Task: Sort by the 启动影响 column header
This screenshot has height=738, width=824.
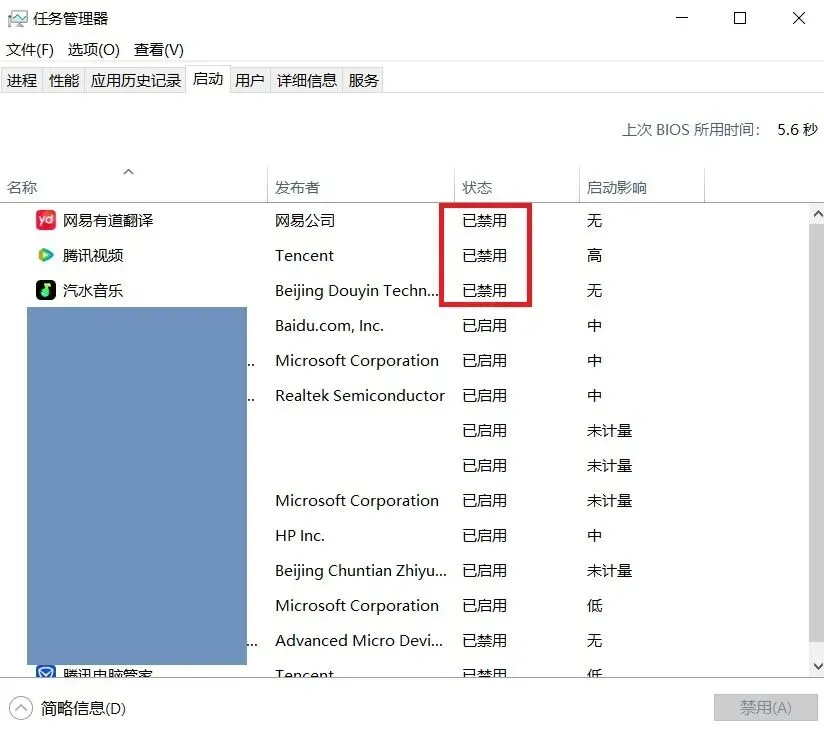Action: point(642,185)
